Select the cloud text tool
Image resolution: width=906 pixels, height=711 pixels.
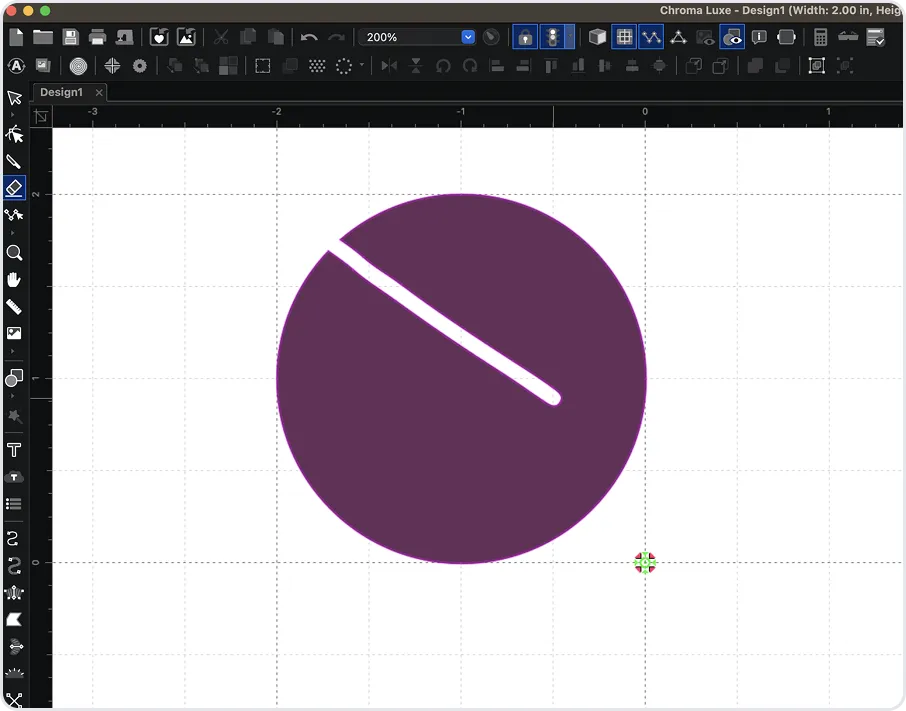[x=14, y=477]
